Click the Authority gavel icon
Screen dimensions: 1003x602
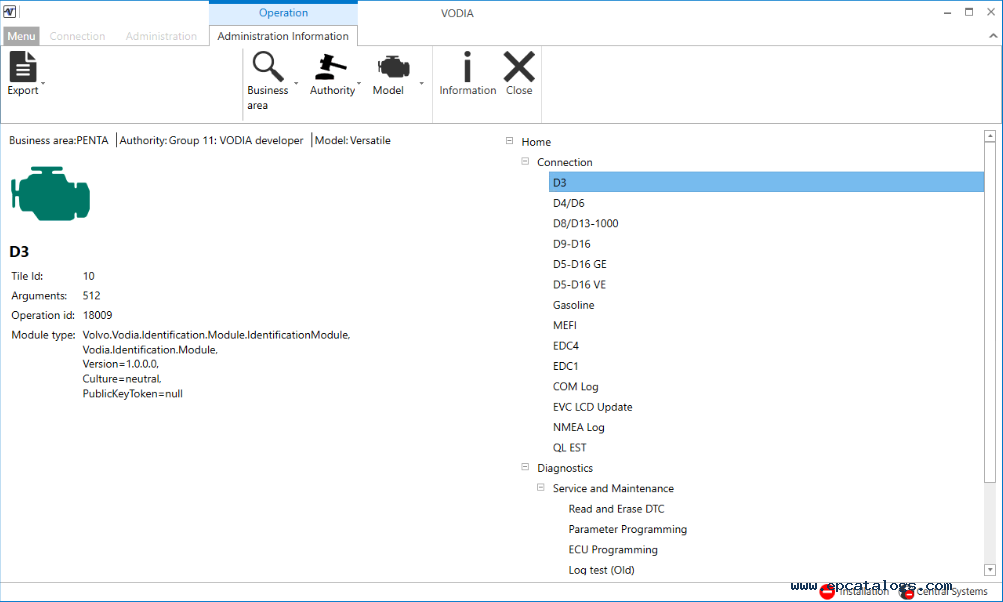(x=331, y=66)
